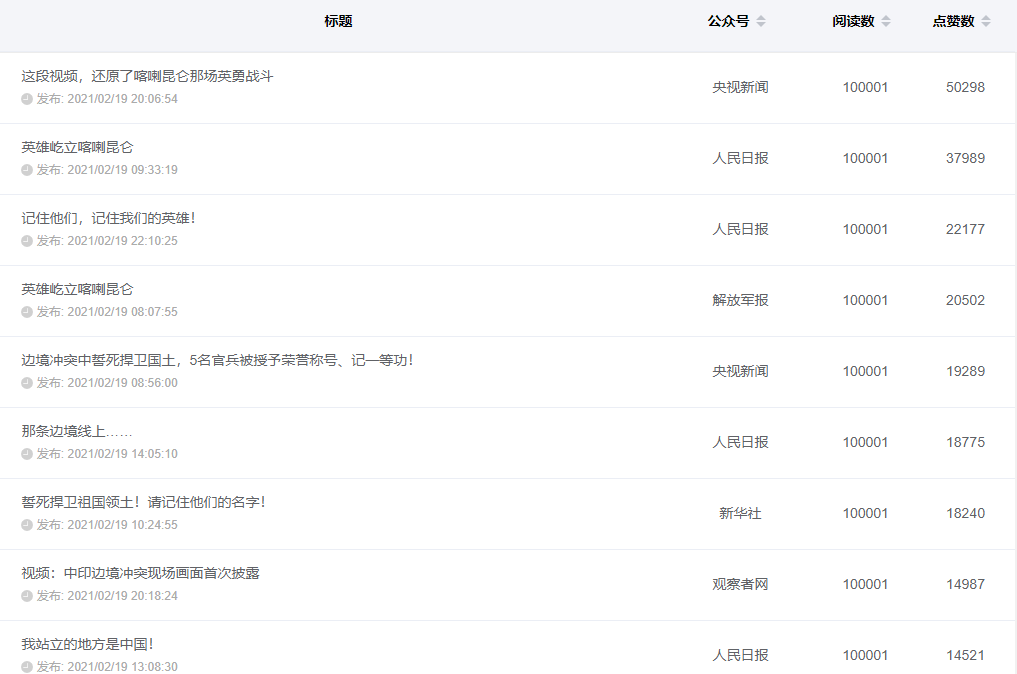Click 观察者网 account name

click(740, 584)
